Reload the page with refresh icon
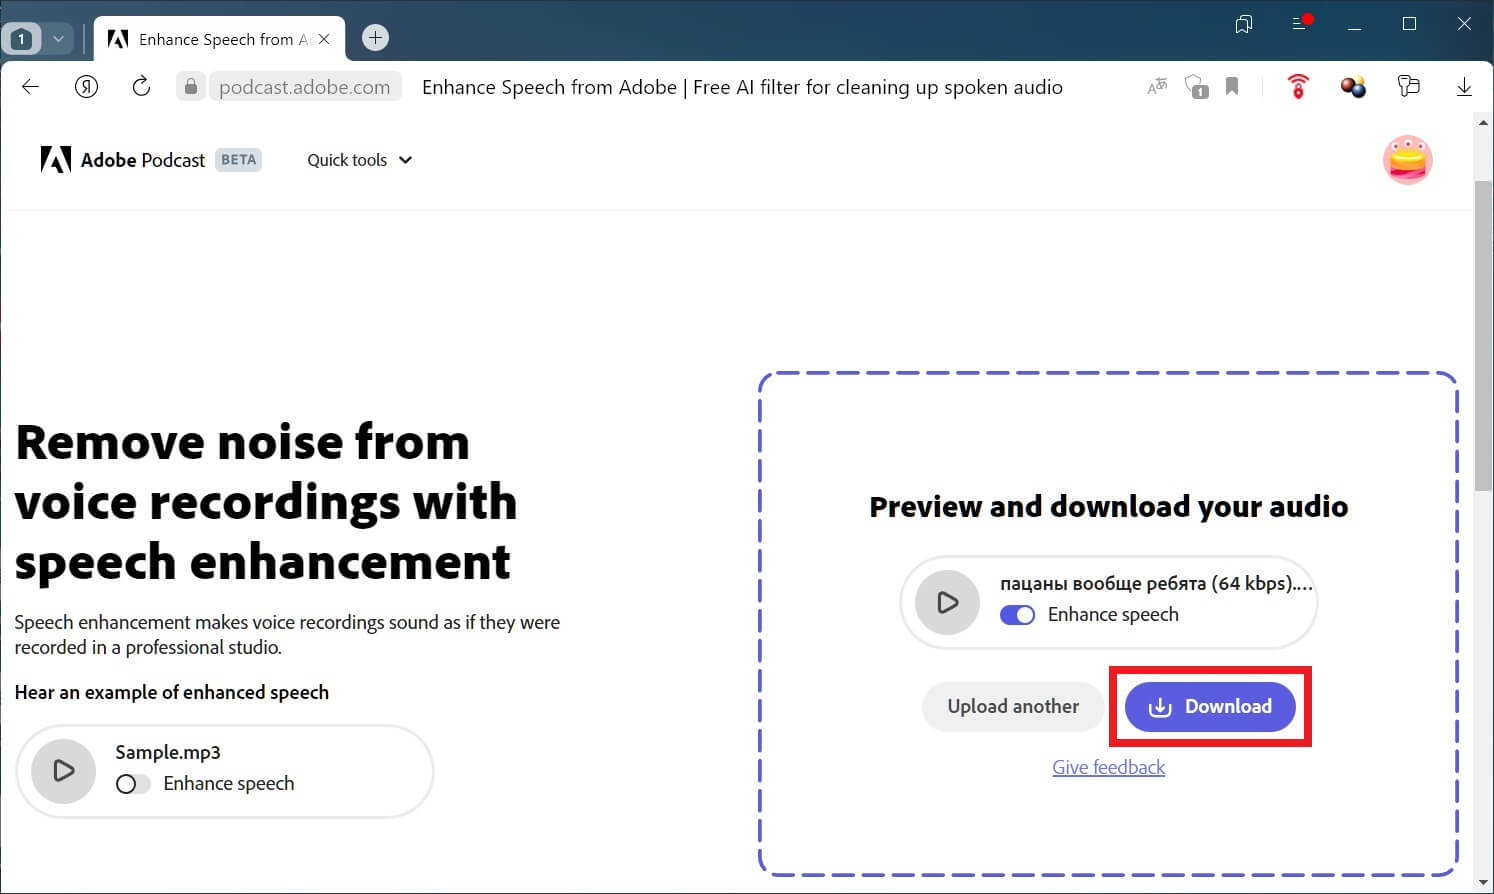 click(141, 87)
